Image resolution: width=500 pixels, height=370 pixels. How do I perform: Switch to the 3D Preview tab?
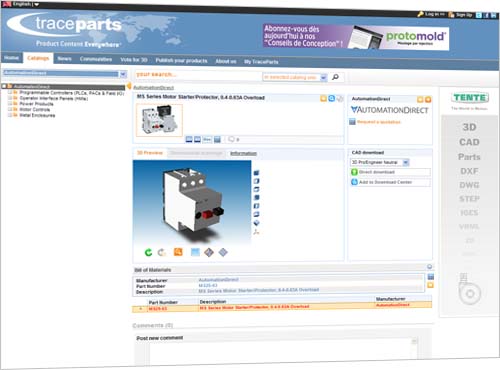[150, 153]
